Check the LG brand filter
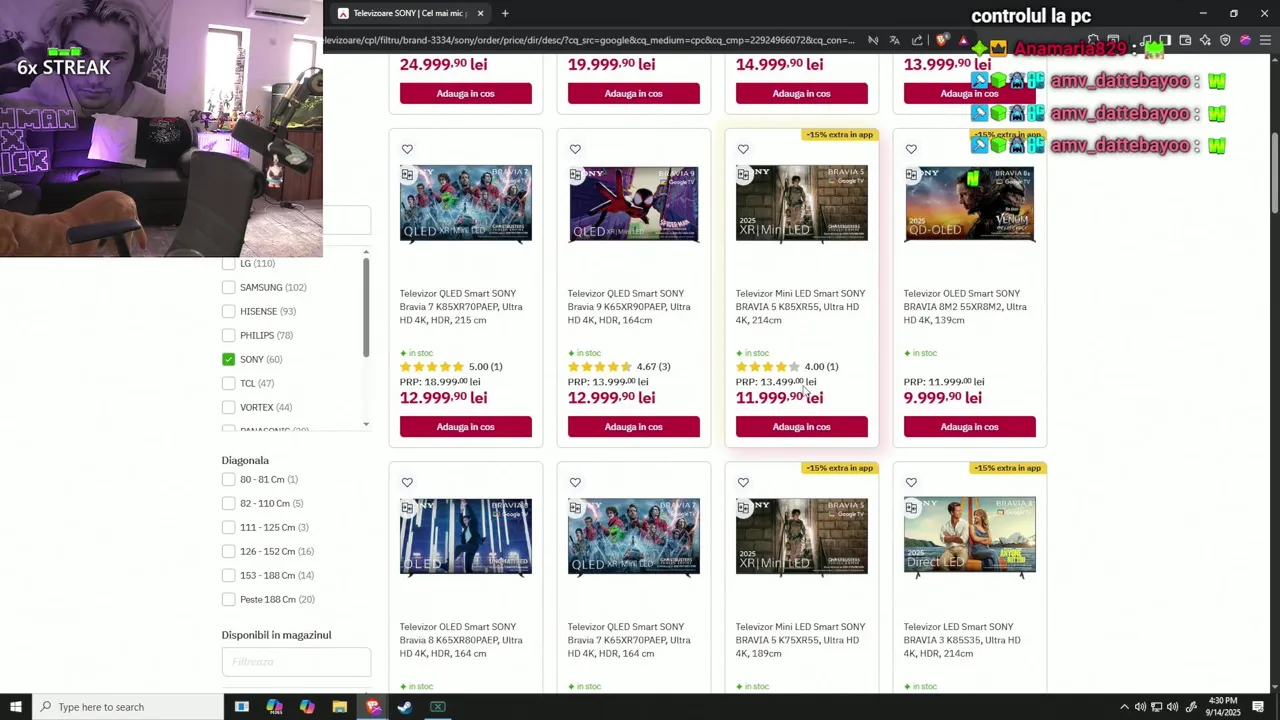The image size is (1280, 720). point(229,263)
